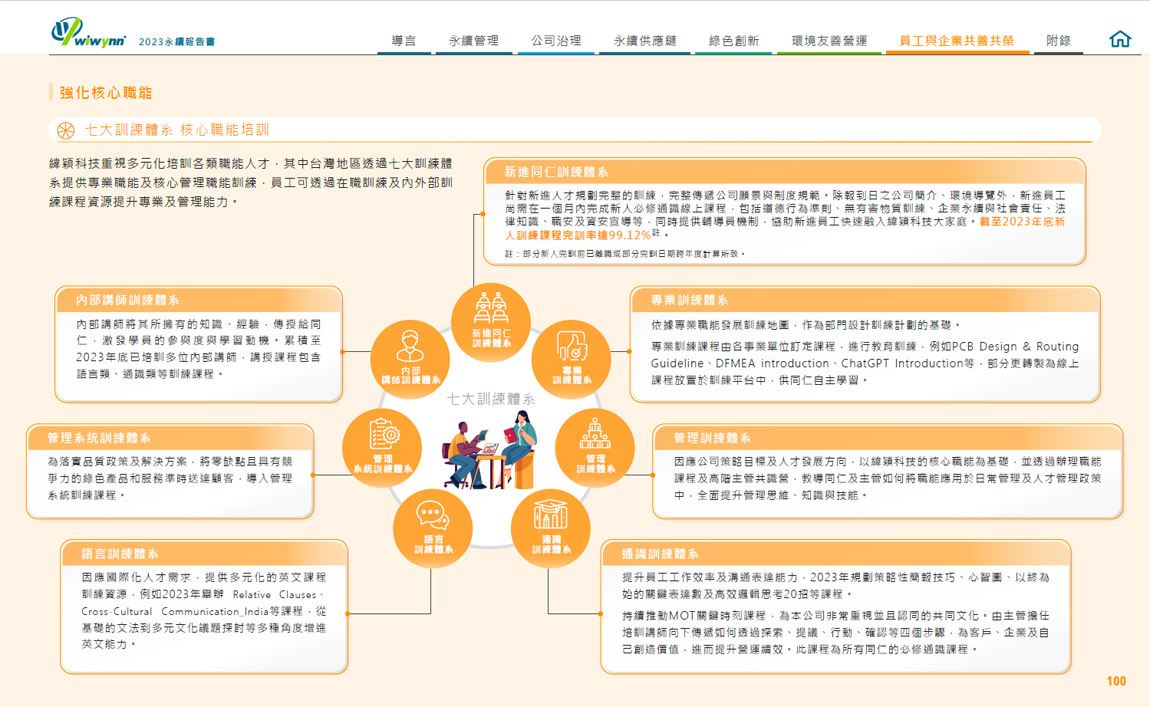Viewport: 1150px width, 707px height.
Task: Open the 綠色創新 tab
Action: click(x=733, y=41)
